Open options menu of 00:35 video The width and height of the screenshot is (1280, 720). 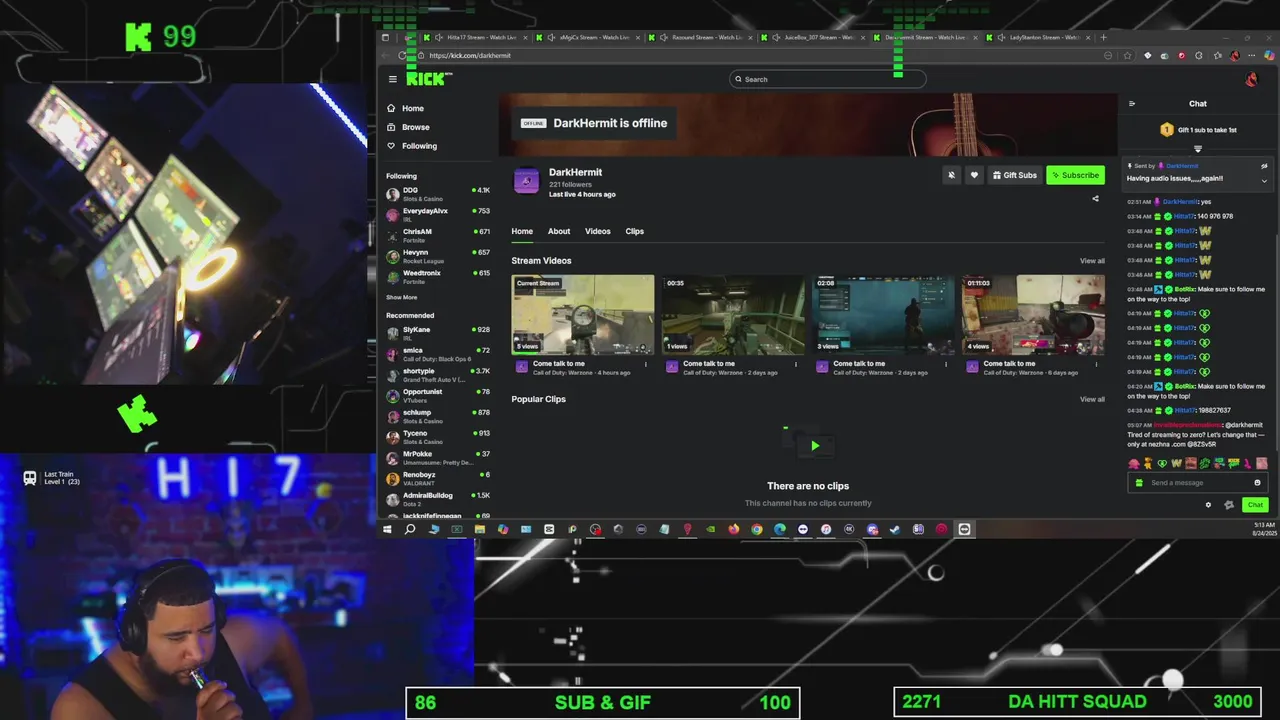pos(796,364)
